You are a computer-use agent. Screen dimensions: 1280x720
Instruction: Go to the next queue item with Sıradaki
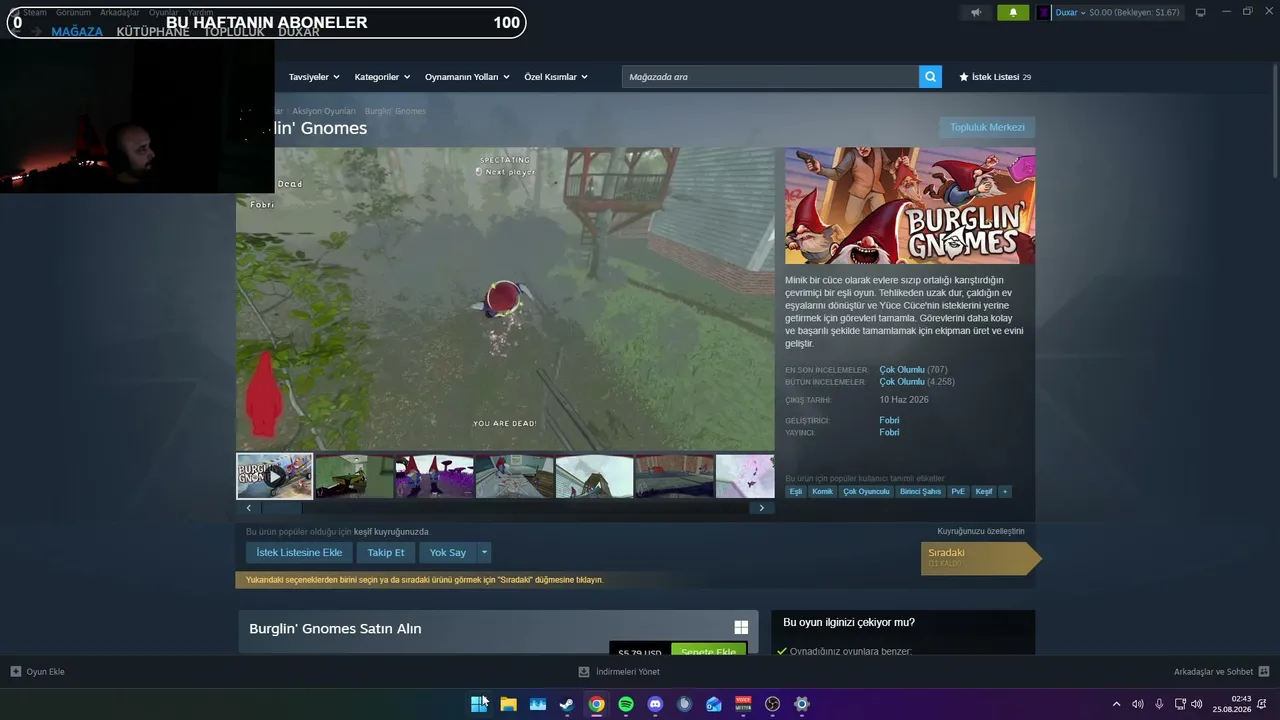981,558
